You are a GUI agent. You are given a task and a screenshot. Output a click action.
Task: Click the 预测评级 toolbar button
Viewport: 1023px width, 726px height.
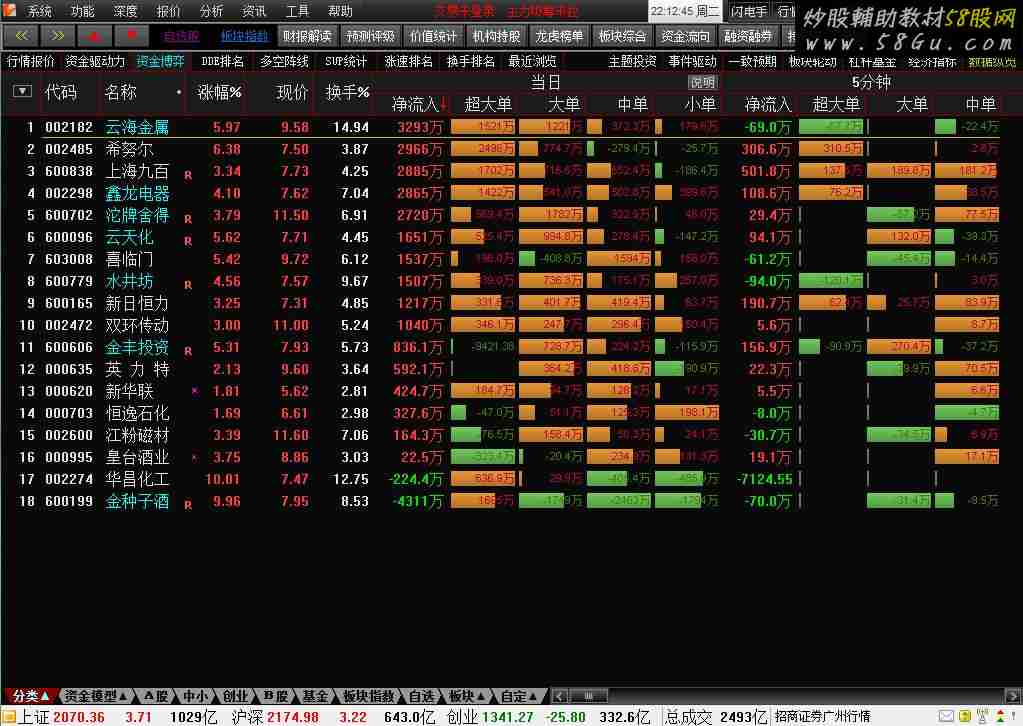[x=371, y=37]
